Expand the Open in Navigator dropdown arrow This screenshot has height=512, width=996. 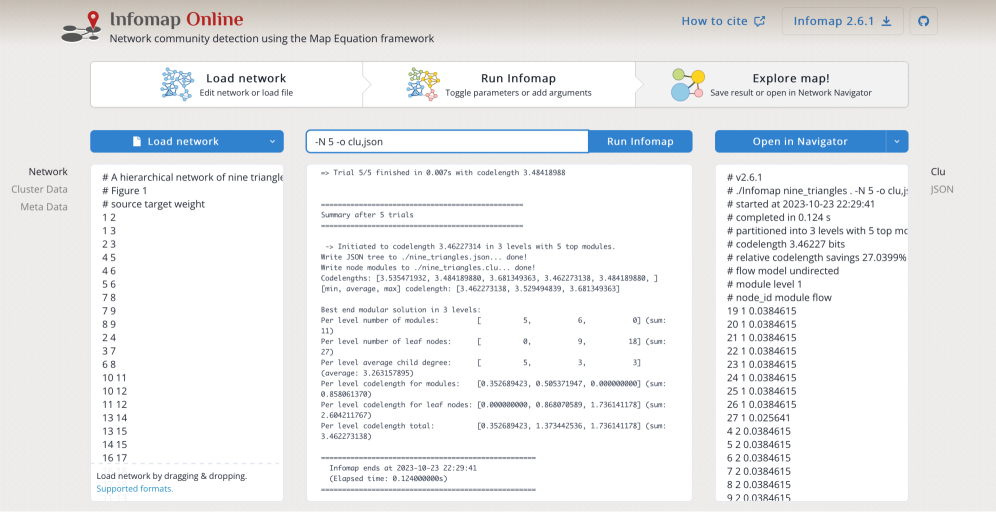pos(897,142)
